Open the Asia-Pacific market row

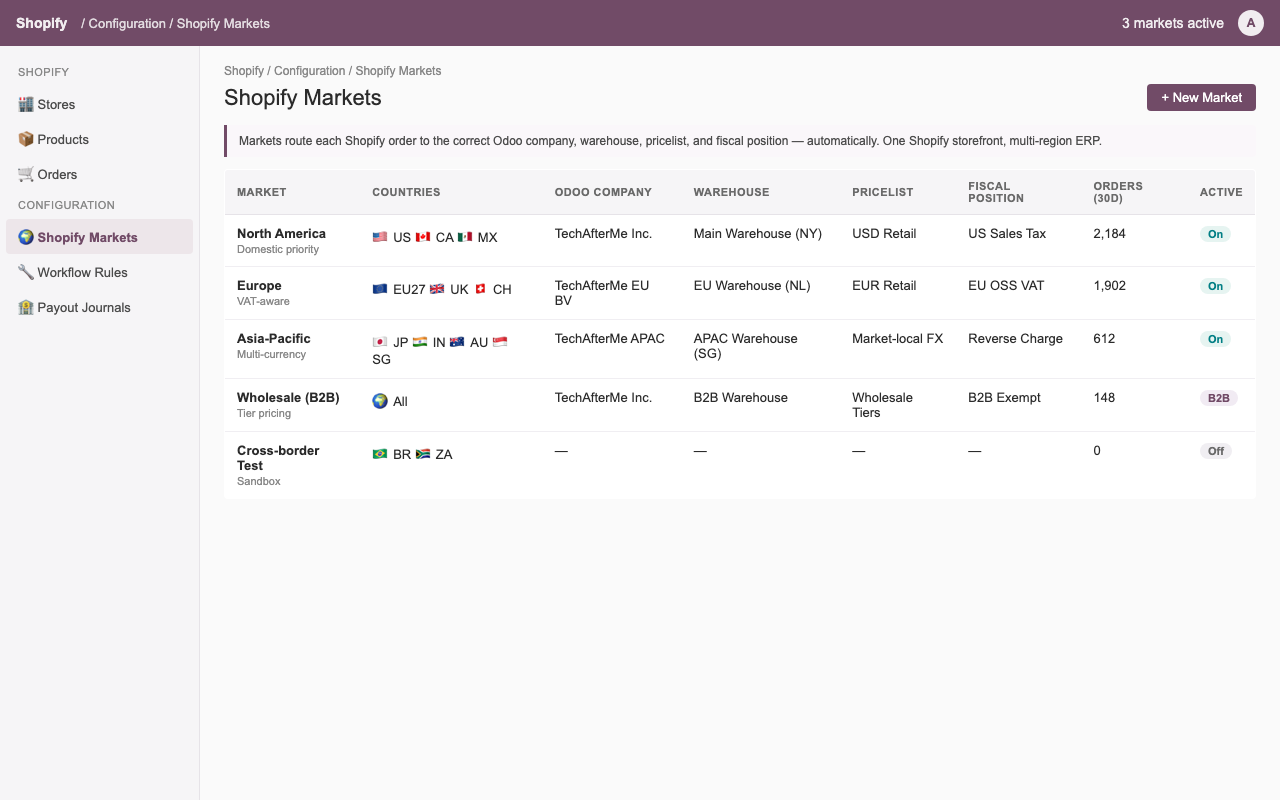tap(740, 349)
